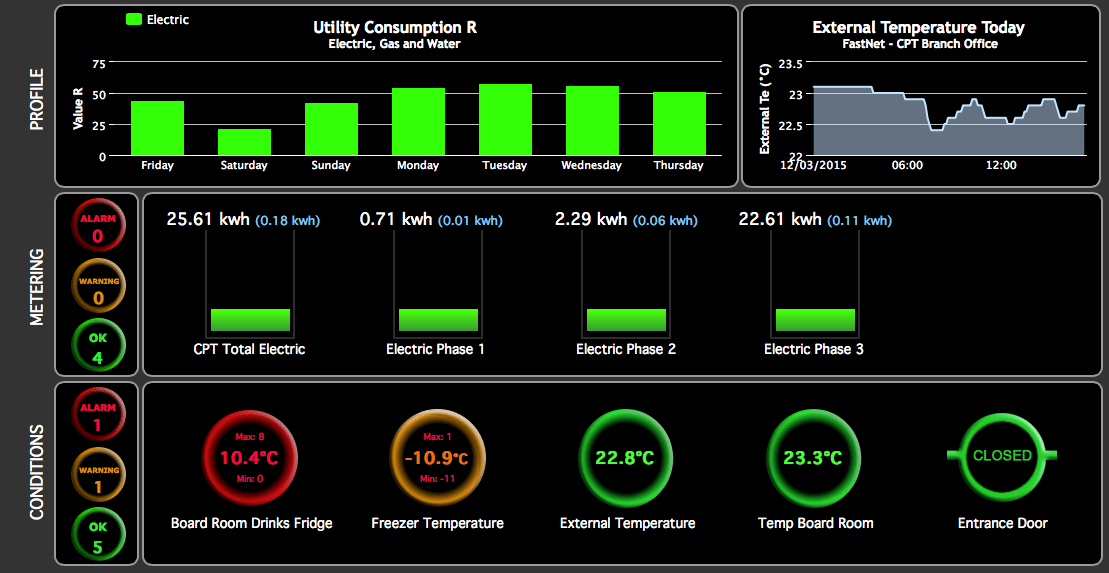Click the Conditions OK status indicator

click(98, 537)
